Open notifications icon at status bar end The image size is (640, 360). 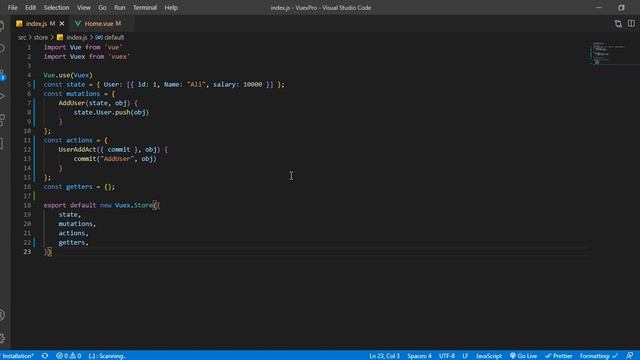[x=630, y=356]
